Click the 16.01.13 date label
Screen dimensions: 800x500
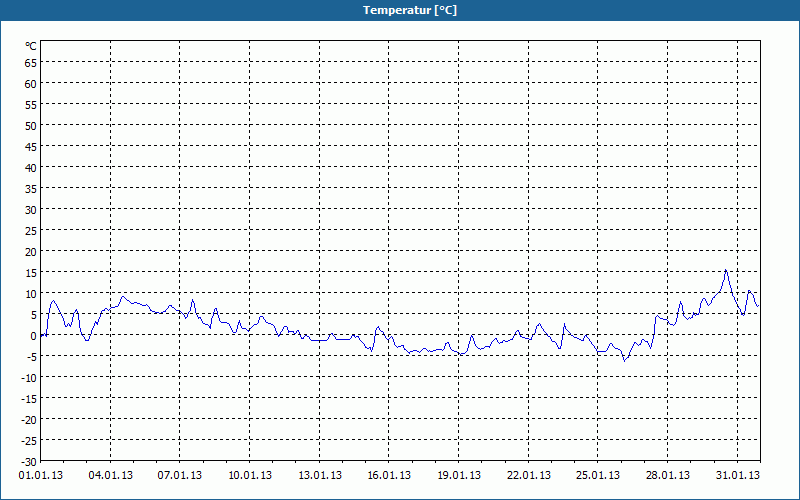[389, 475]
